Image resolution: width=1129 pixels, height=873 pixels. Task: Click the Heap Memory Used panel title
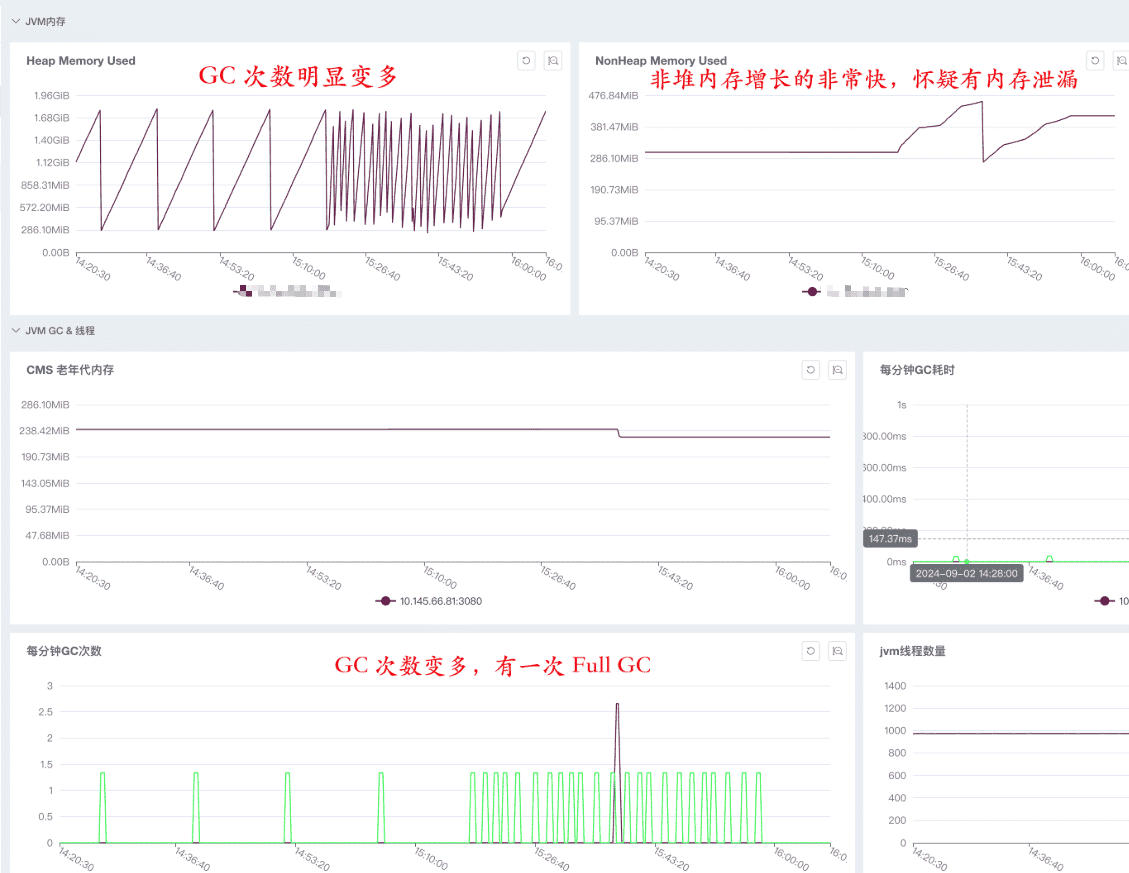point(81,61)
